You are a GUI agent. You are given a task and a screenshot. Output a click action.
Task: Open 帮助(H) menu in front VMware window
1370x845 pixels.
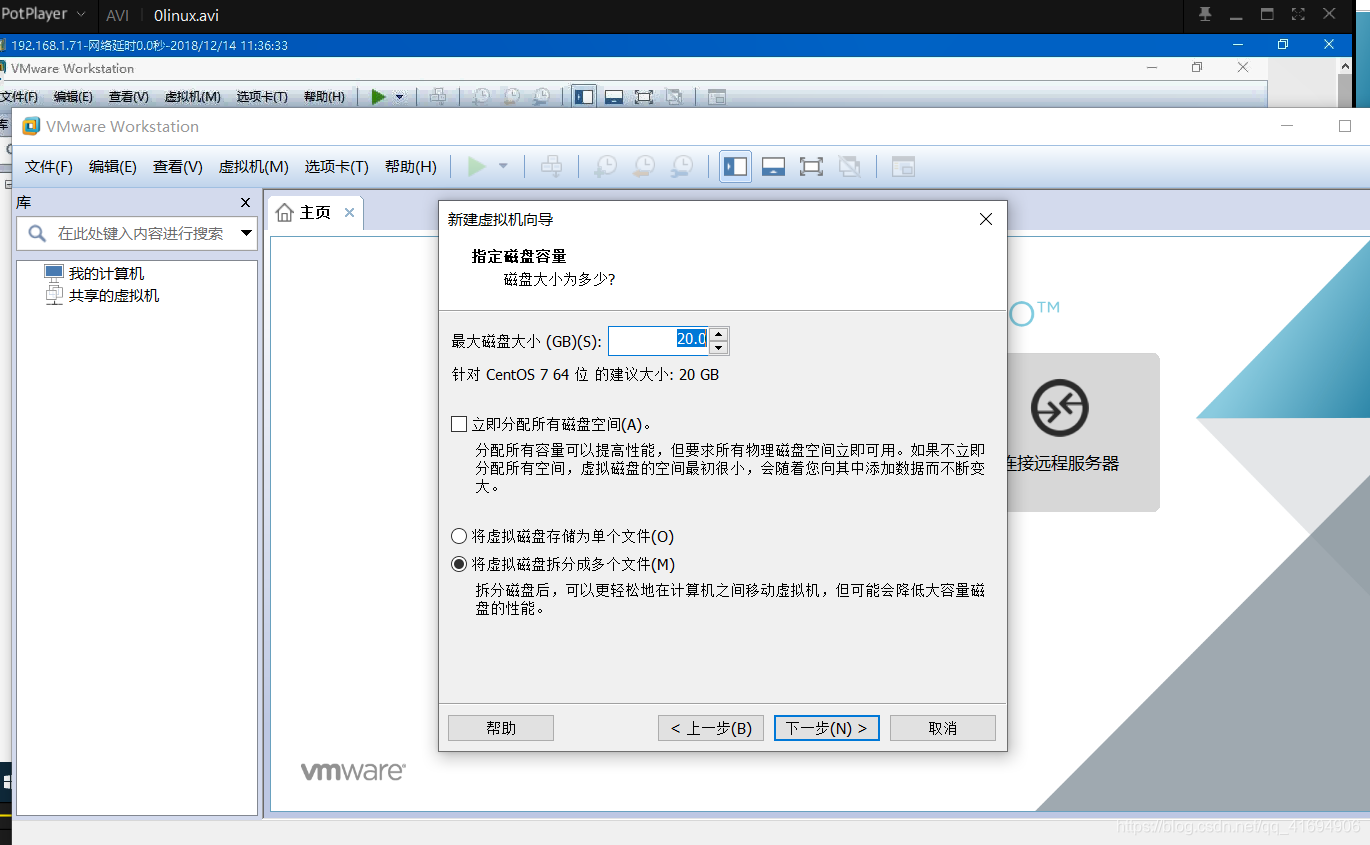tap(411, 167)
